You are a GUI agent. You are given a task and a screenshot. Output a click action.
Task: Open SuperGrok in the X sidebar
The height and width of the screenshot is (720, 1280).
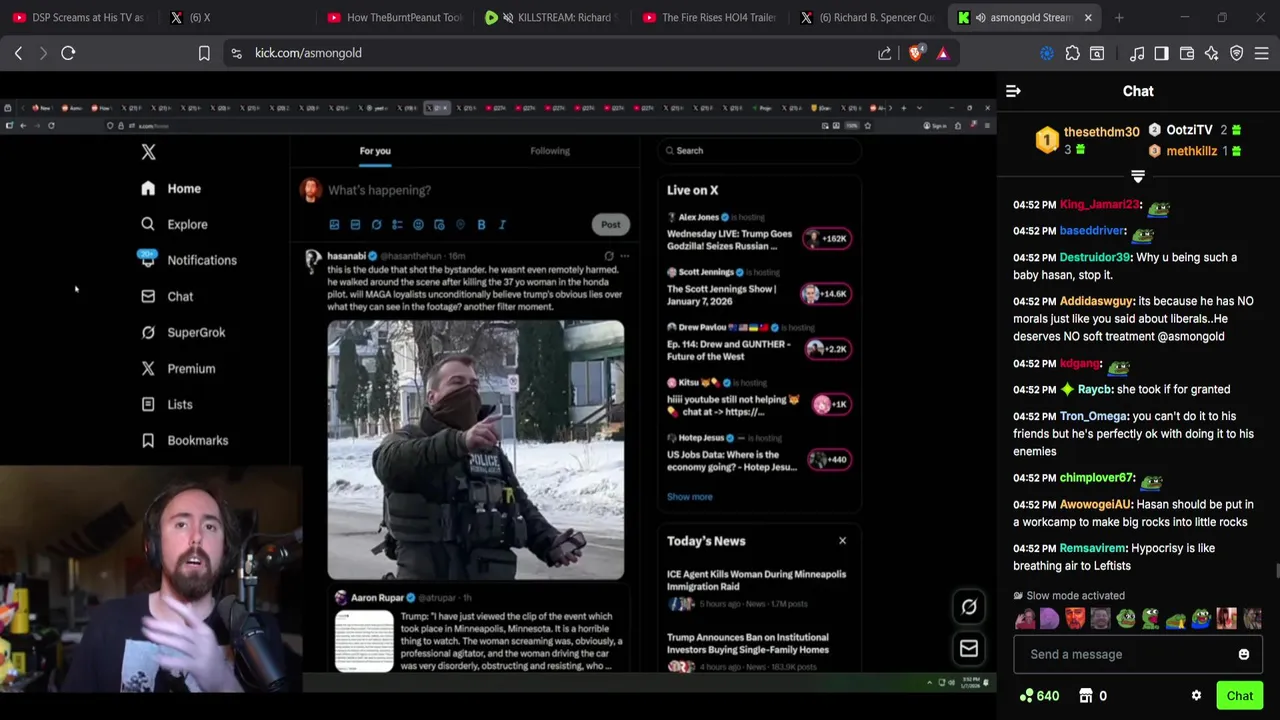[x=183, y=333]
